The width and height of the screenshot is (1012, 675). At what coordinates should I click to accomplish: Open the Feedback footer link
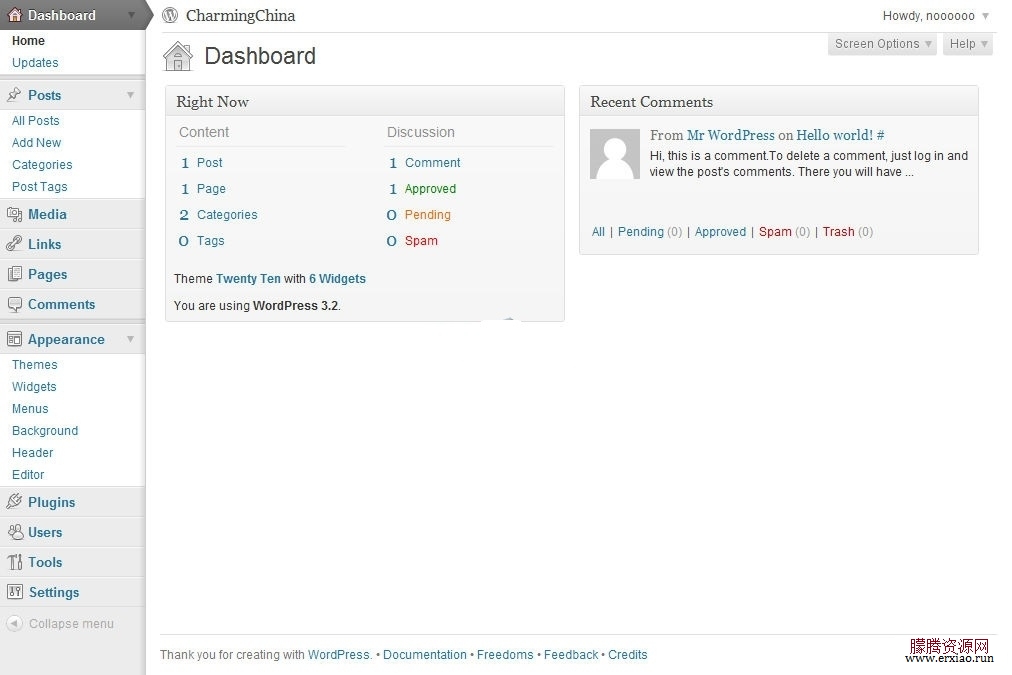(571, 654)
